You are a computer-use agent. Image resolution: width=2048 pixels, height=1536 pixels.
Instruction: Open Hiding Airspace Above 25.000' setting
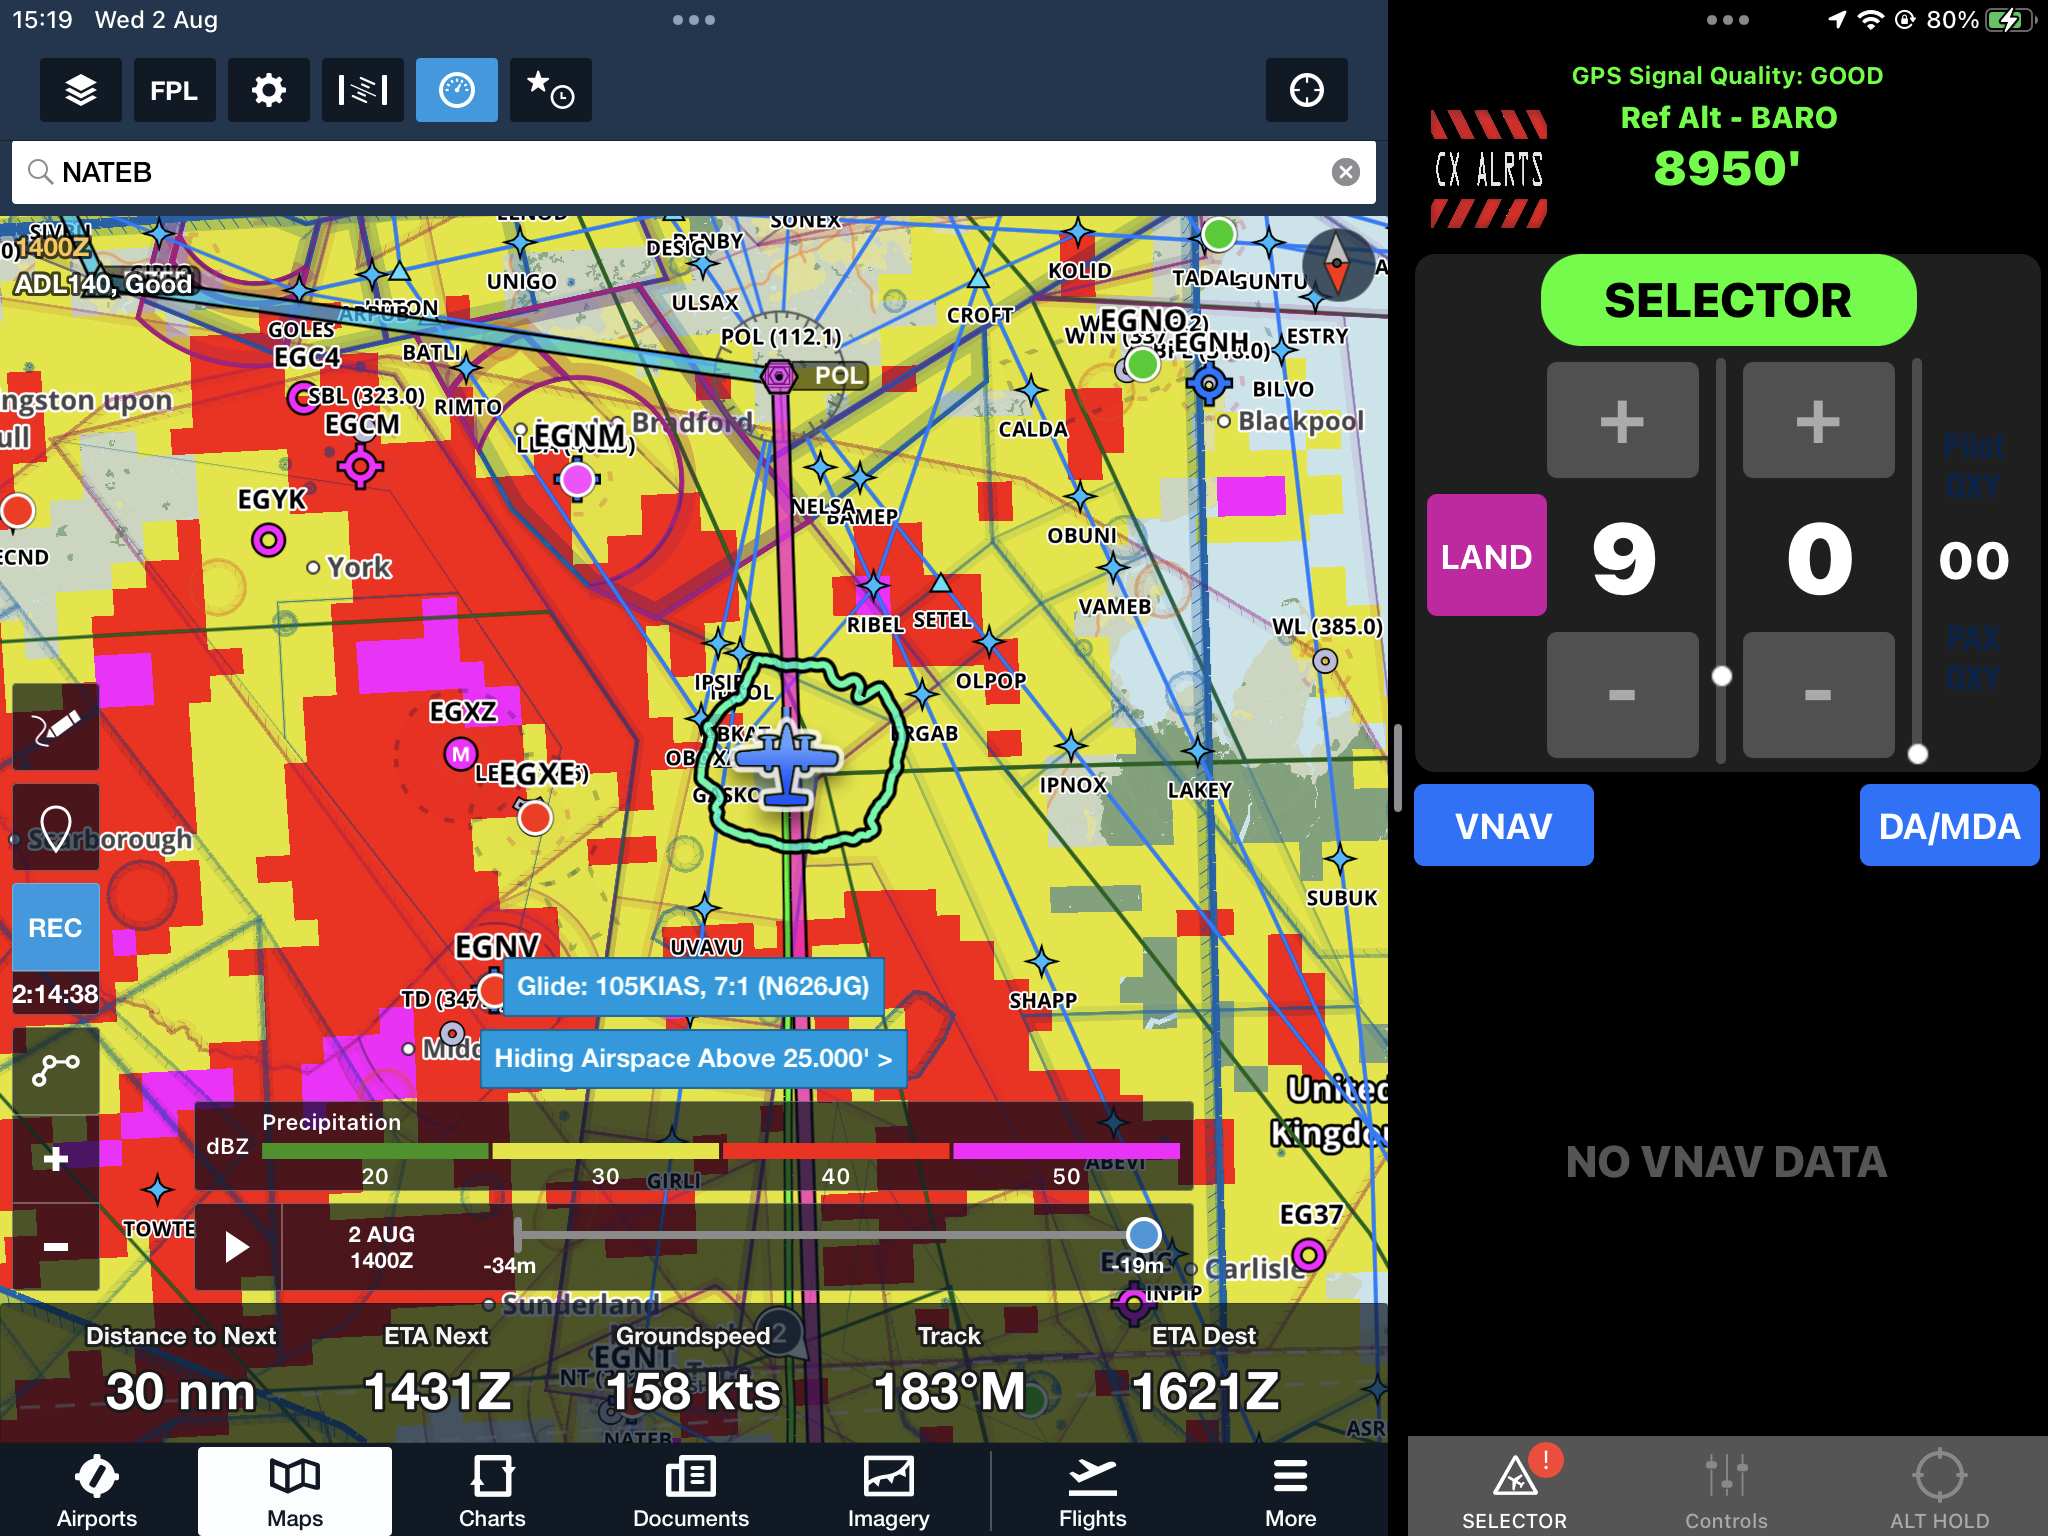pyautogui.click(x=693, y=1058)
